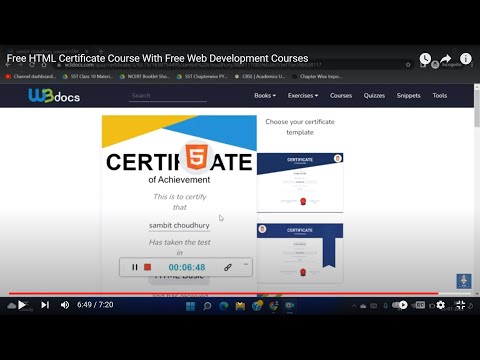Open 'Channel dashboard' bookmark

[31, 77]
